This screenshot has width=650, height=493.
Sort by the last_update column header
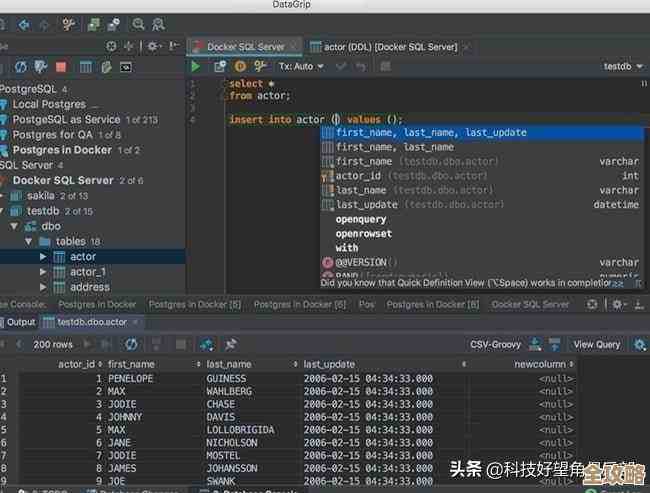coord(329,364)
